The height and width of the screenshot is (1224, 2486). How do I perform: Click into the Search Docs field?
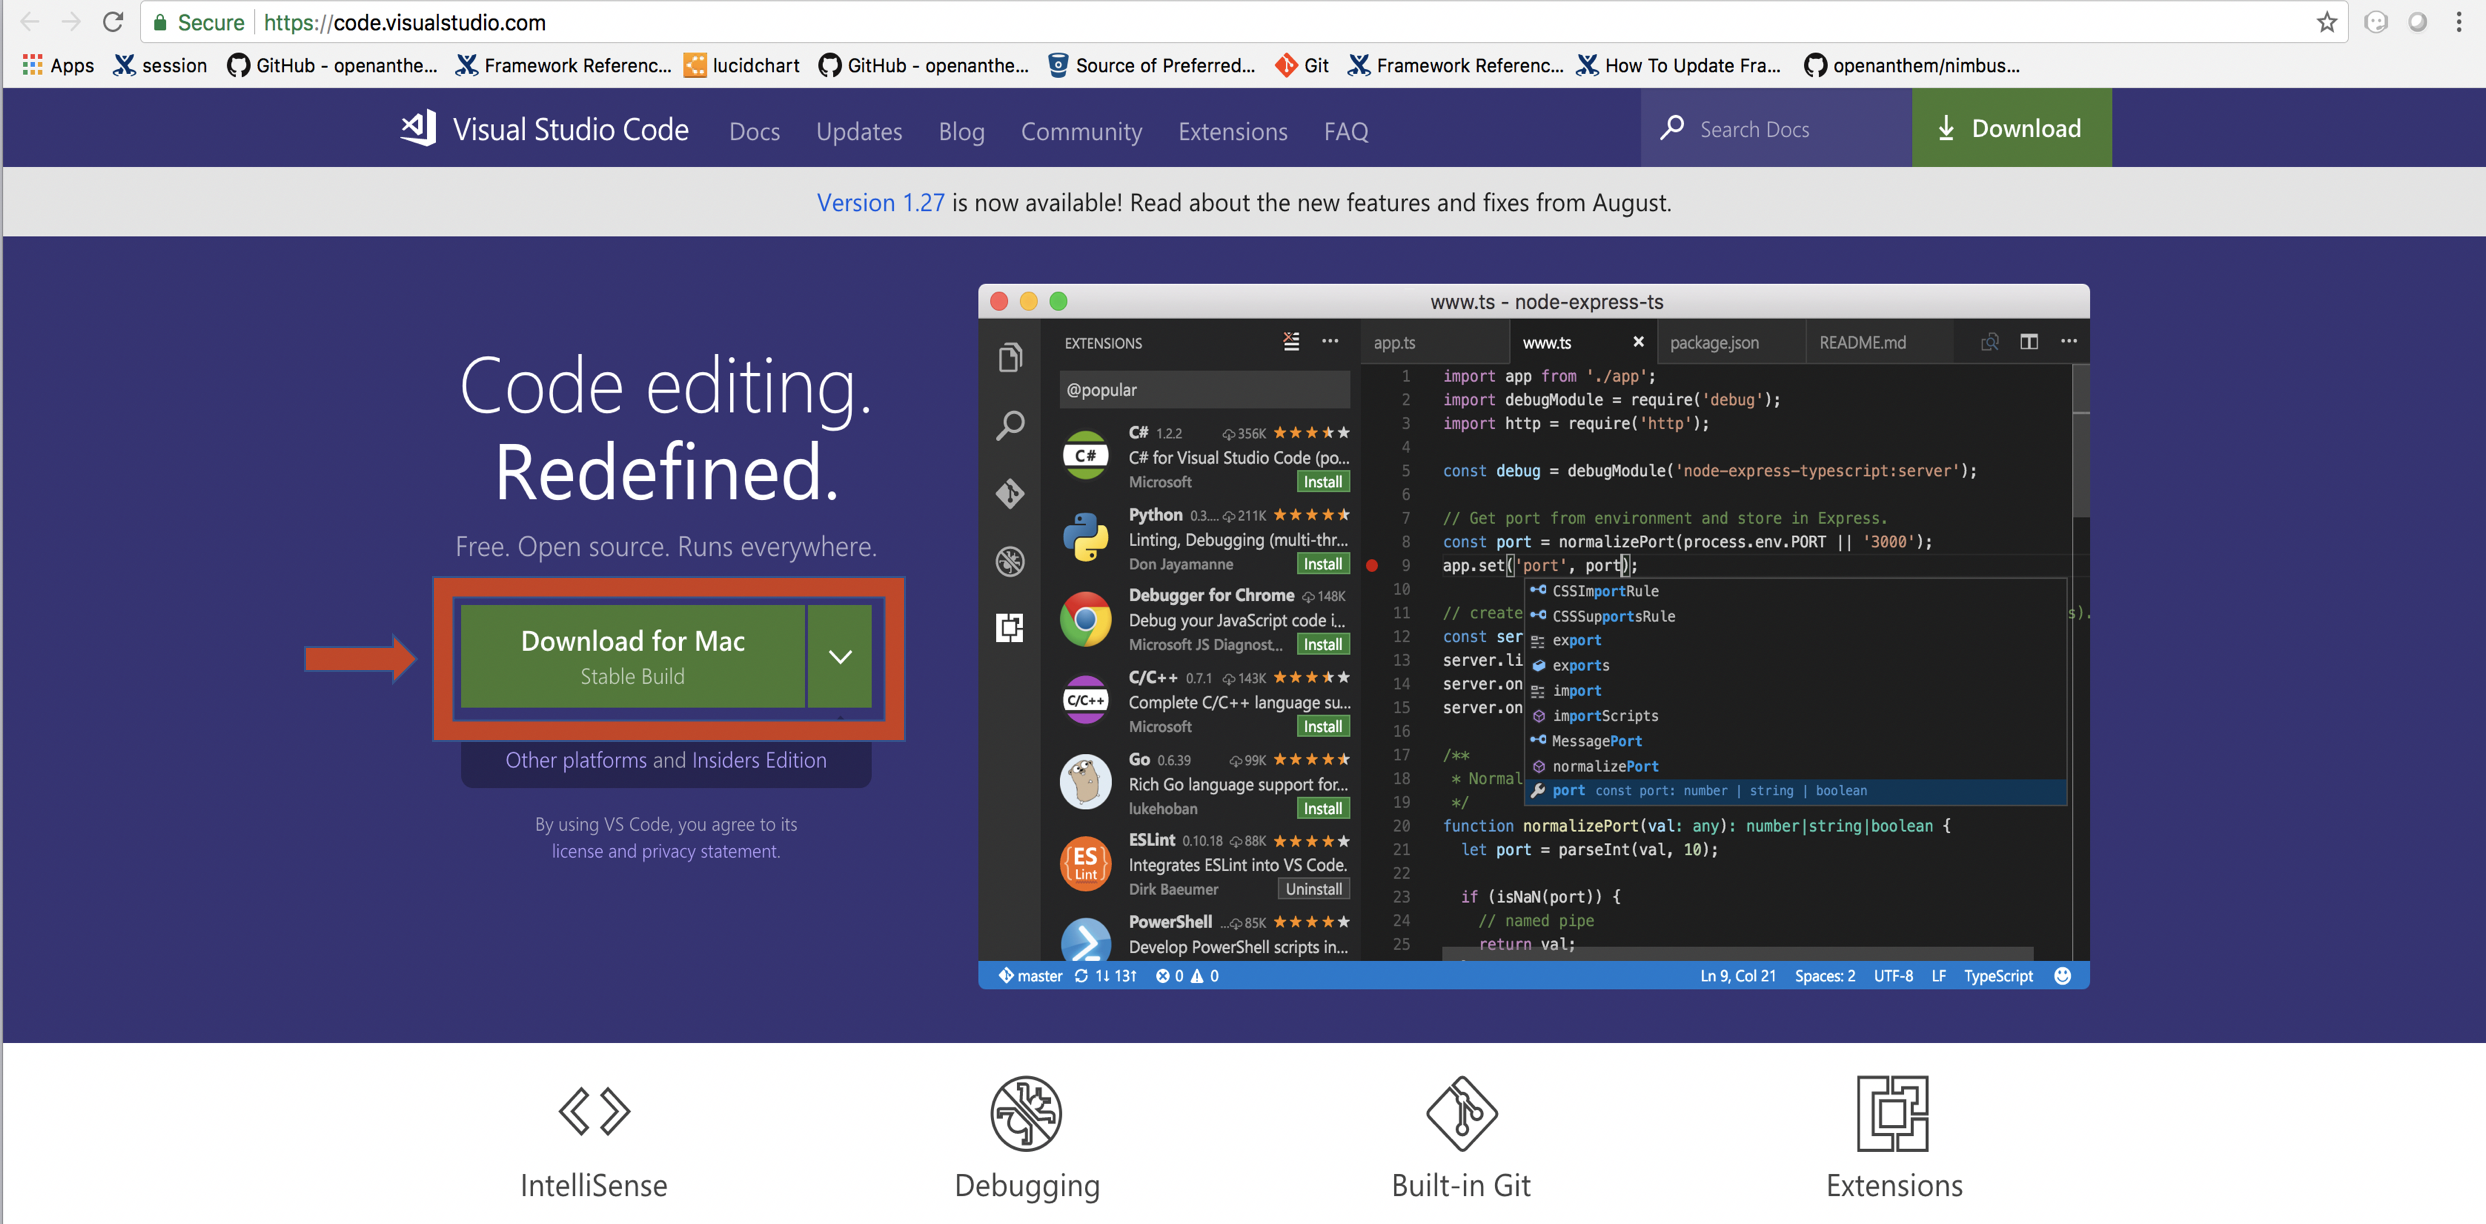[x=1790, y=129]
